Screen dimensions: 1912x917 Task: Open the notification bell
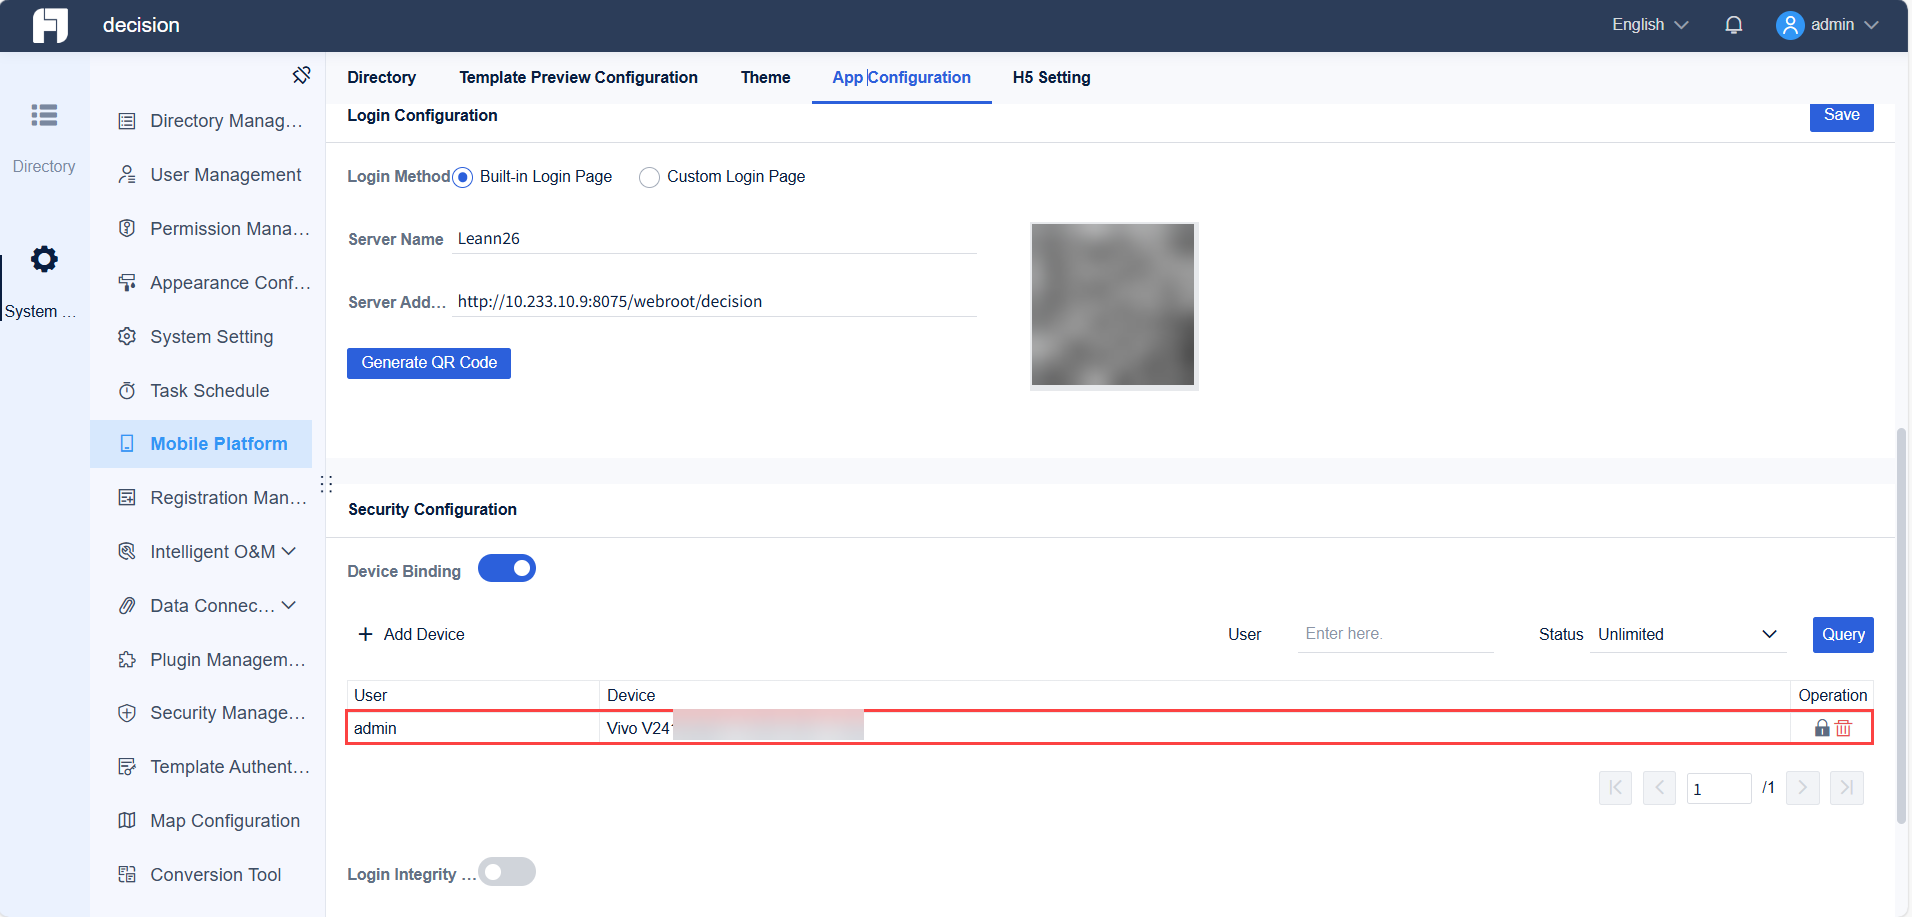(x=1734, y=25)
